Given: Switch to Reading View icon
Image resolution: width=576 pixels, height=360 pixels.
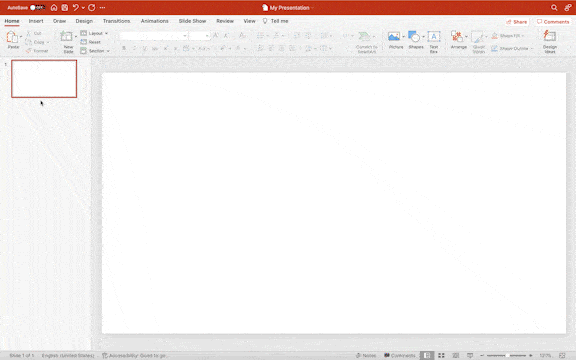Looking at the screenshot, I should 456,356.
